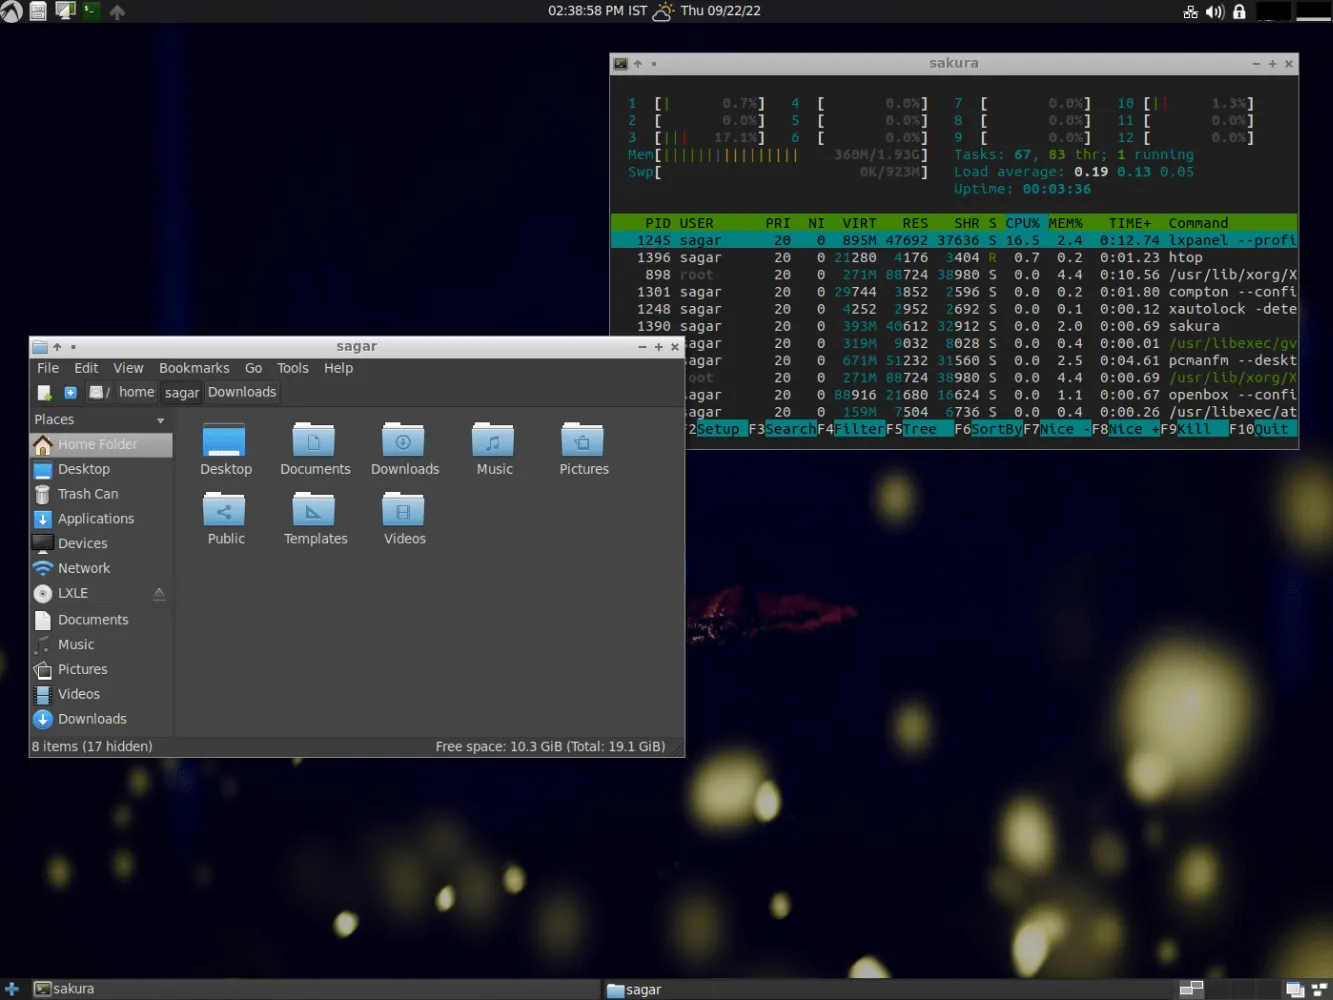
Task: Open a new tab using the toolbar icon
Action: pos(70,392)
